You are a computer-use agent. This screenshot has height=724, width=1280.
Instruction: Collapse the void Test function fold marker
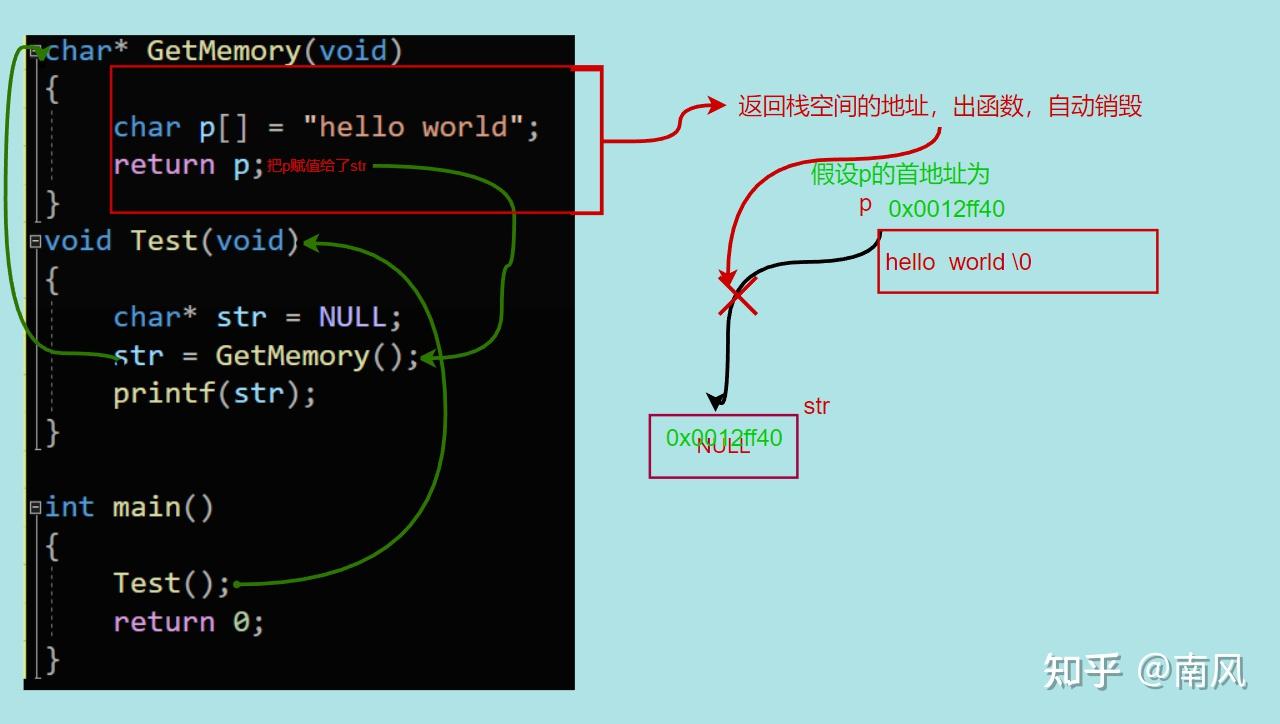coord(35,241)
